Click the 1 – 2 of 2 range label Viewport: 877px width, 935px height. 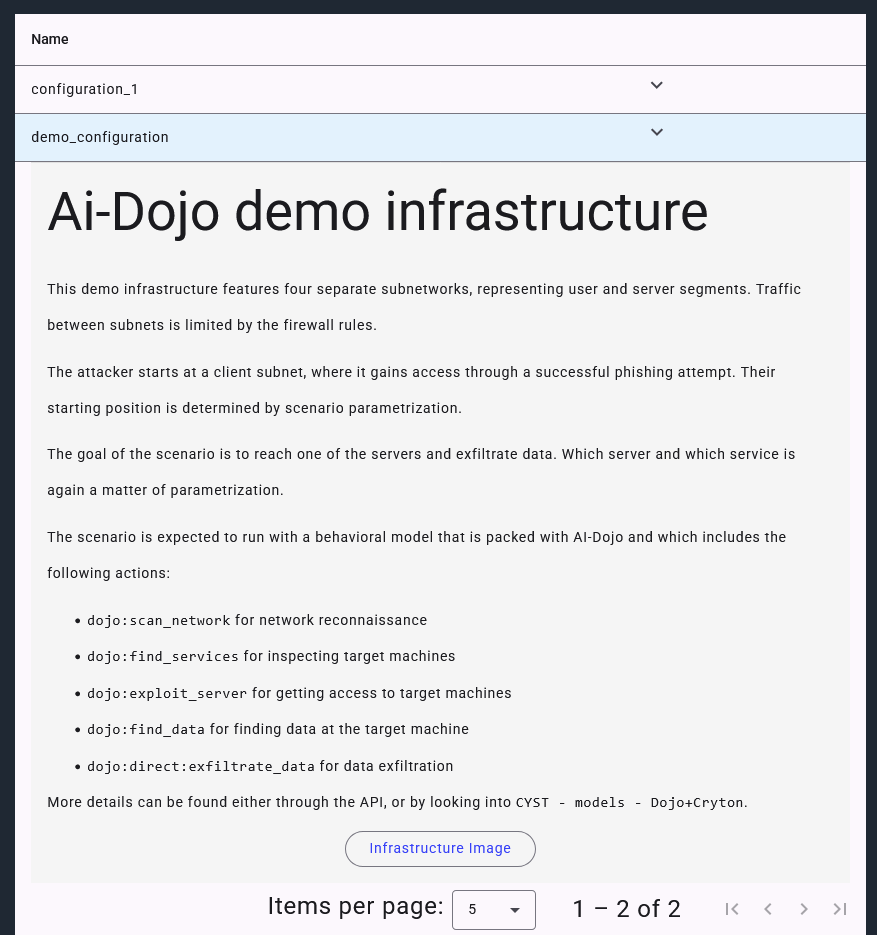coord(626,909)
